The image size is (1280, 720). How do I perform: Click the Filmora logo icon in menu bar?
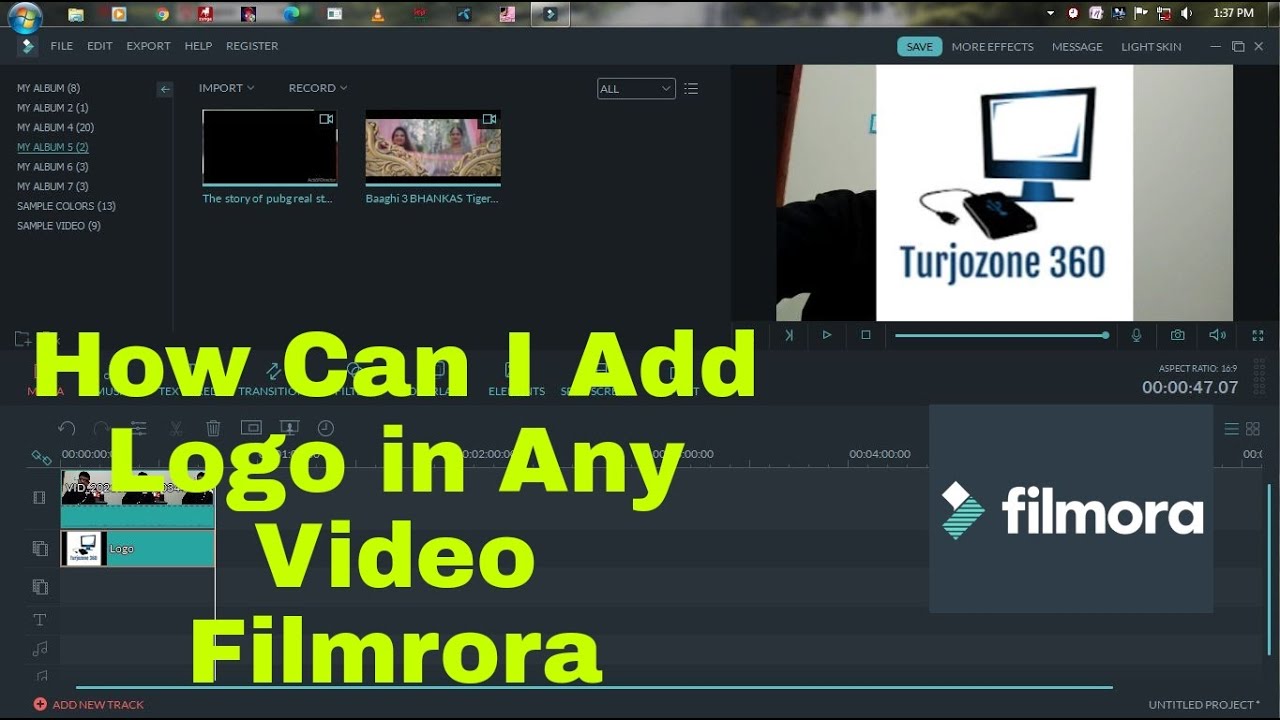[27, 46]
